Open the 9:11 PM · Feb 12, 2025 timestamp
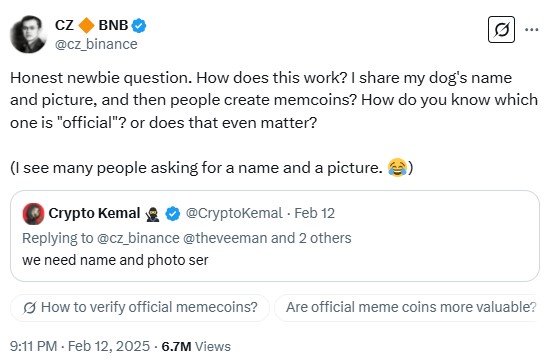Screen dimensions: 553x362 coord(80,346)
